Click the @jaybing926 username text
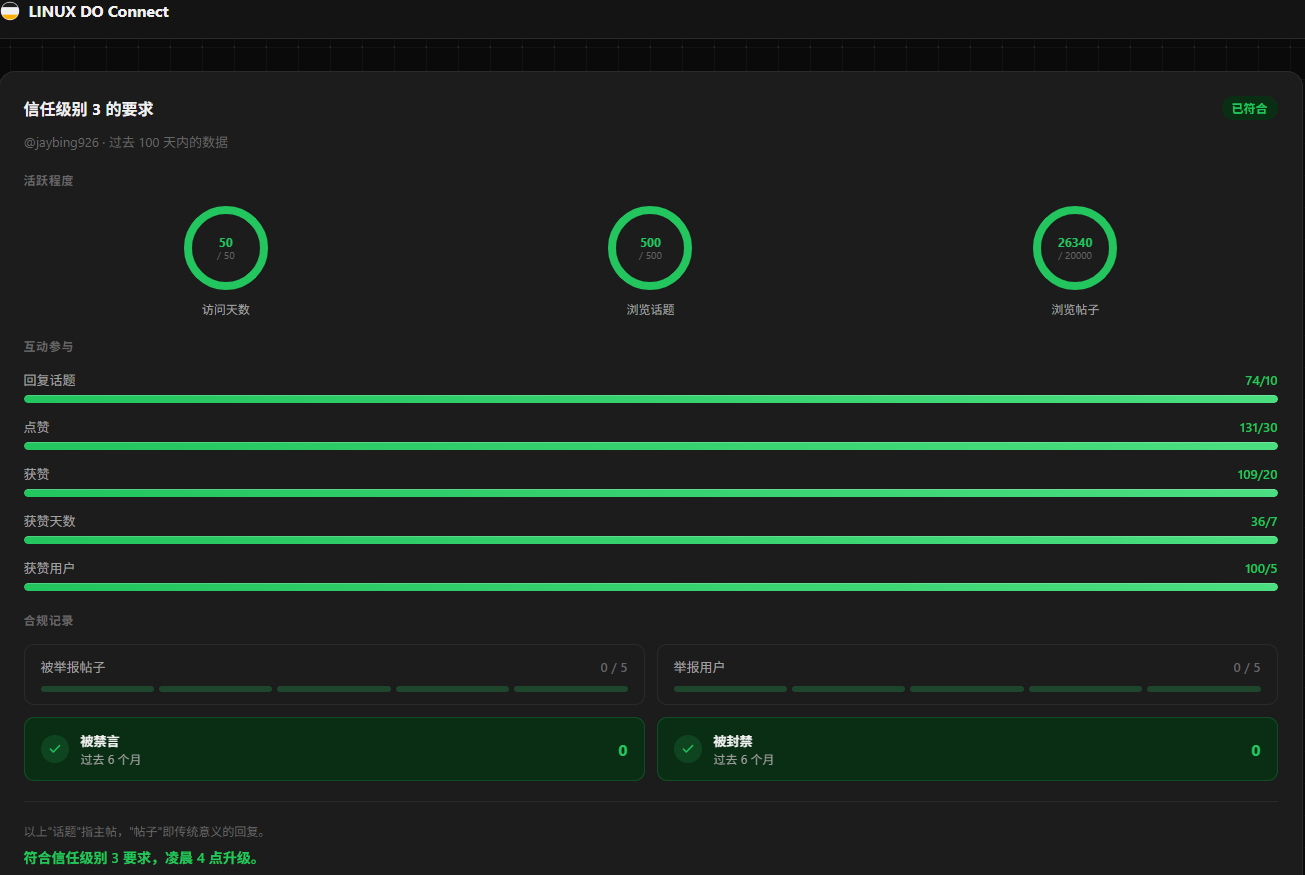1305x875 pixels. [62, 143]
